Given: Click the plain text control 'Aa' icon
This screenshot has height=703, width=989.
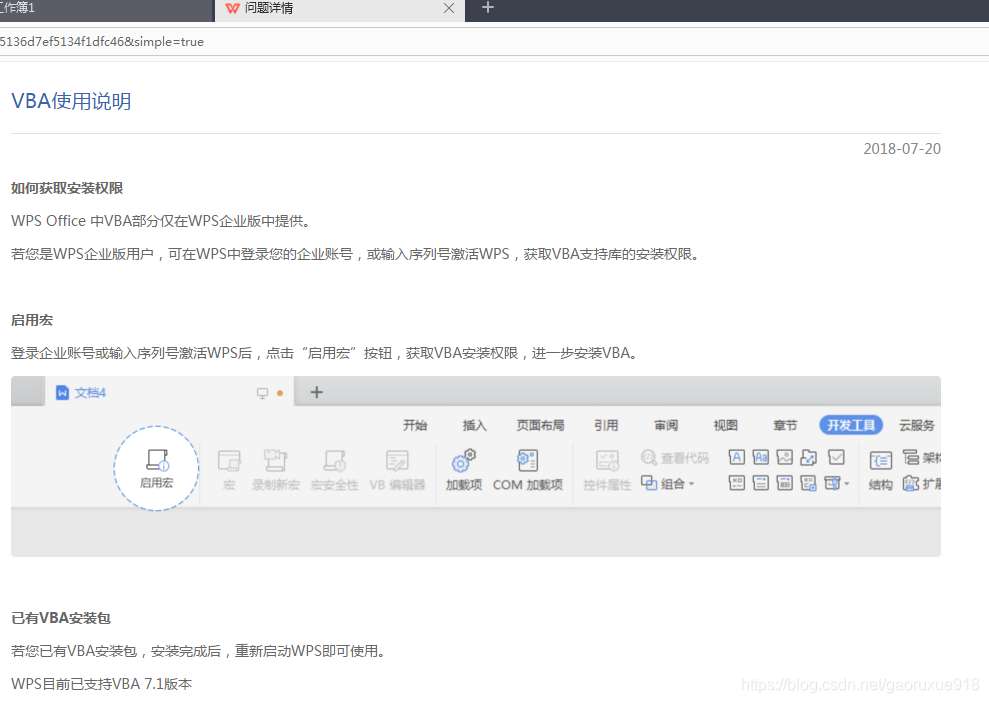Looking at the screenshot, I should pos(761,457).
